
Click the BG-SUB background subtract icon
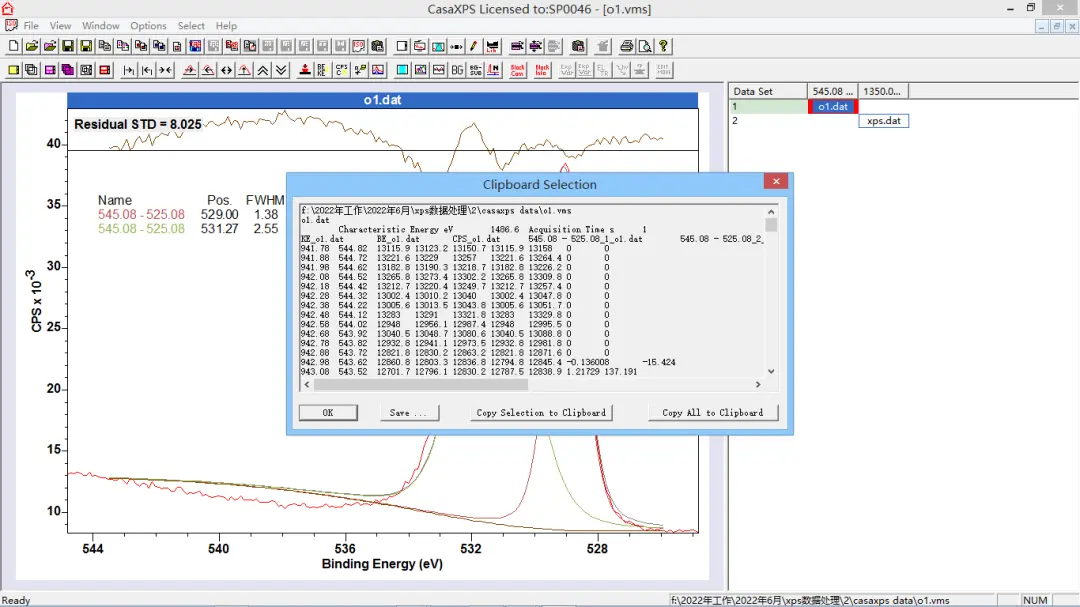click(475, 70)
